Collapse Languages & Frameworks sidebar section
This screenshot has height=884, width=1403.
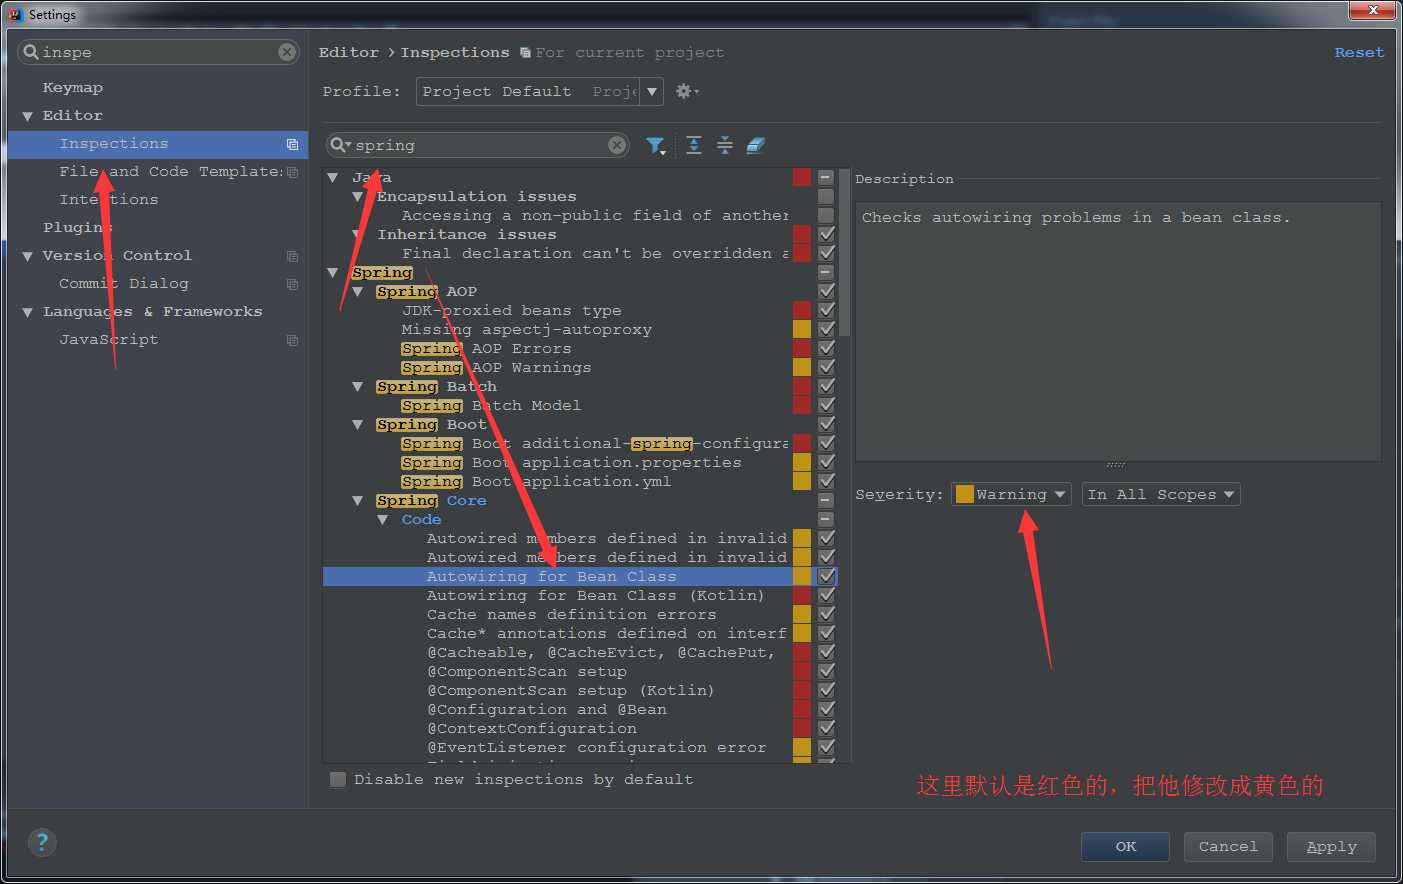[x=27, y=312]
